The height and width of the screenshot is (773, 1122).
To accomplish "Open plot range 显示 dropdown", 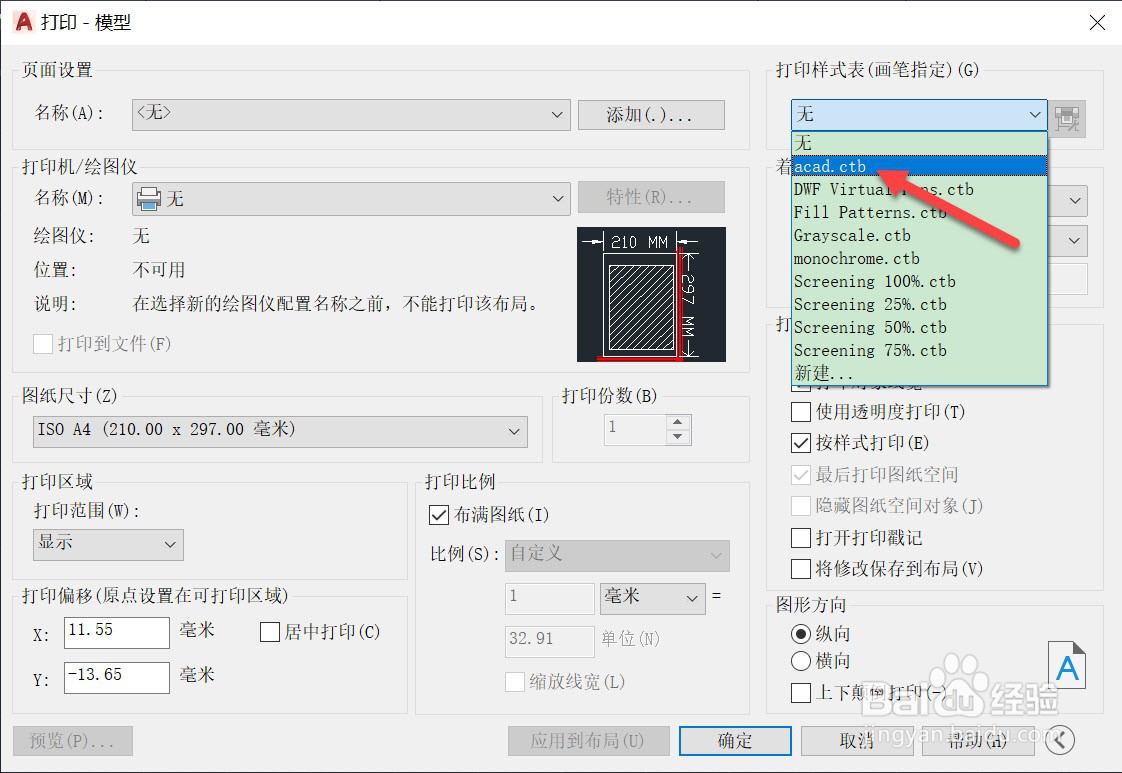I will (108, 545).
